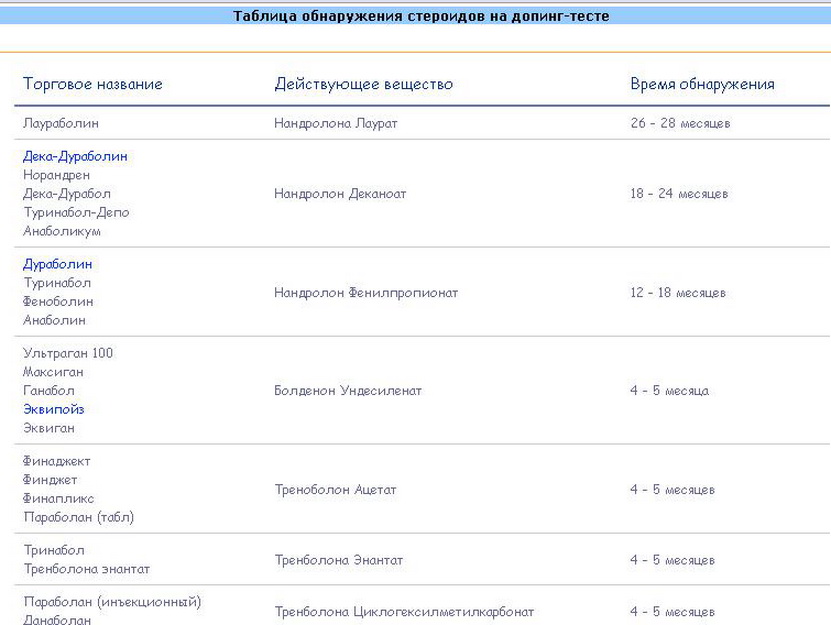Viewport: 831px width, 625px height.
Task: Select Параболан (табл) trade name
Action: (x=78, y=517)
